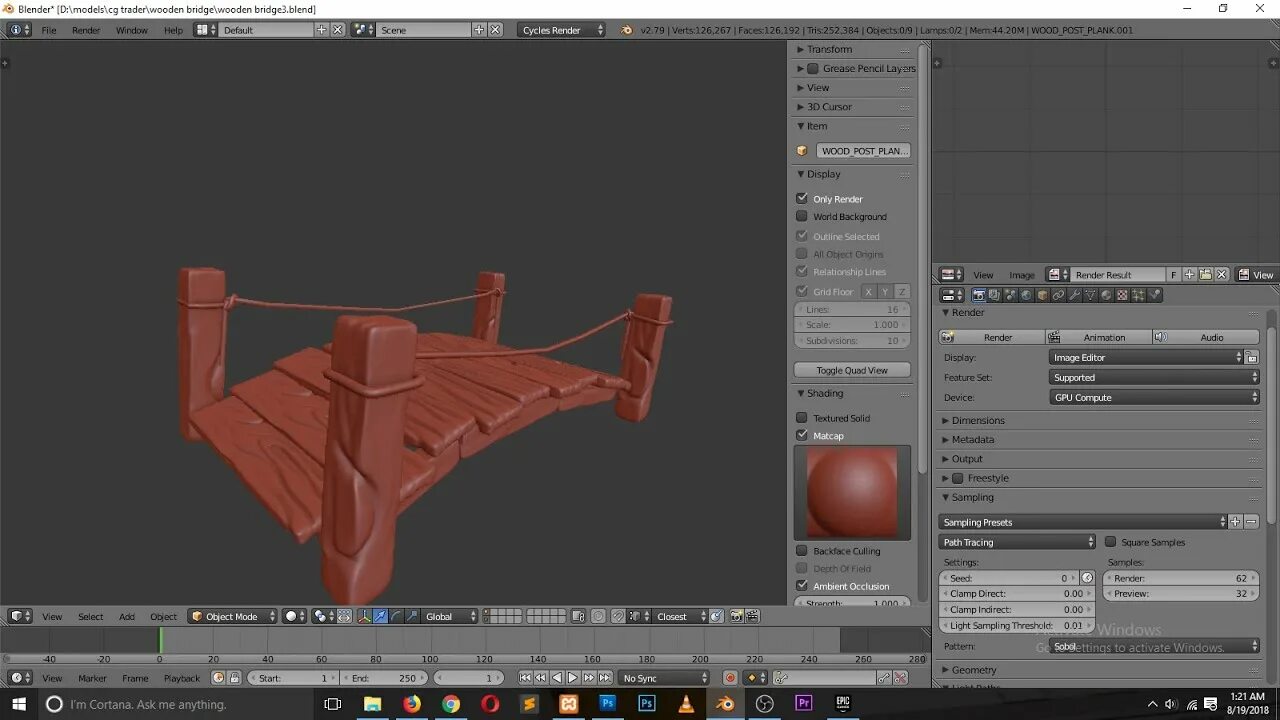Open the Playback menu in the timeline
Image resolution: width=1280 pixels, height=720 pixels.
click(x=182, y=678)
